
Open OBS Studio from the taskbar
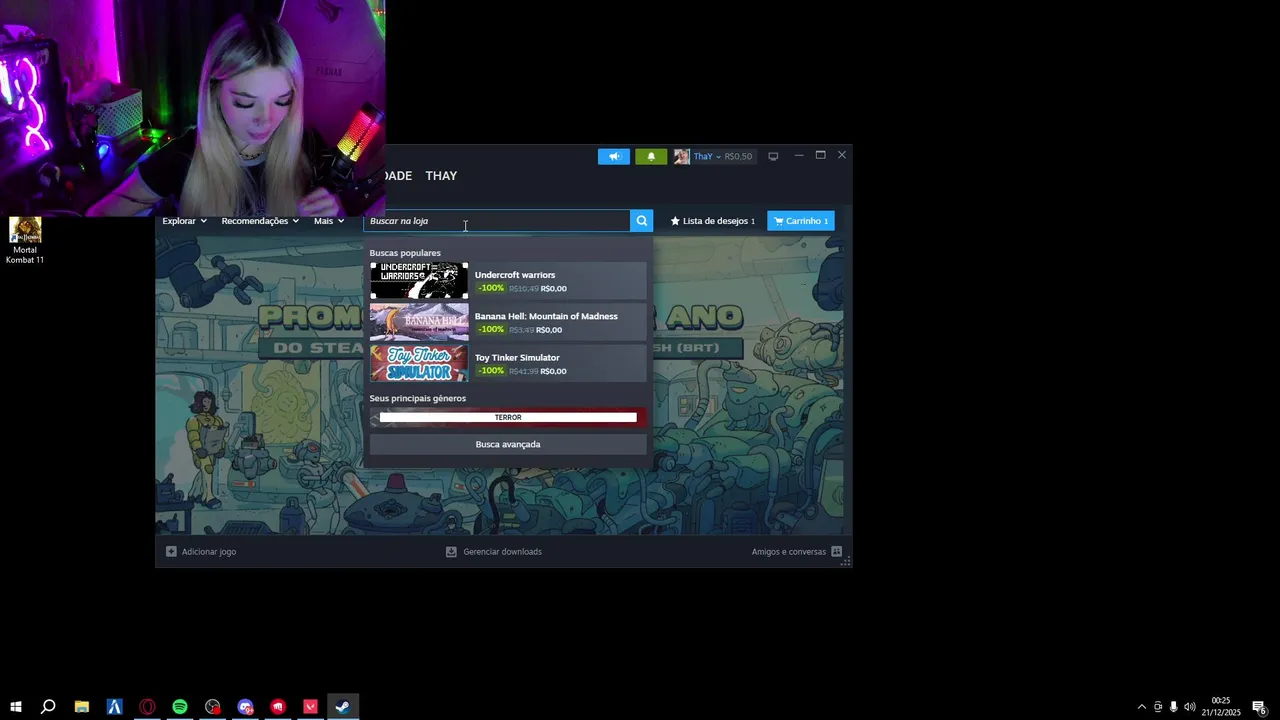click(x=213, y=707)
